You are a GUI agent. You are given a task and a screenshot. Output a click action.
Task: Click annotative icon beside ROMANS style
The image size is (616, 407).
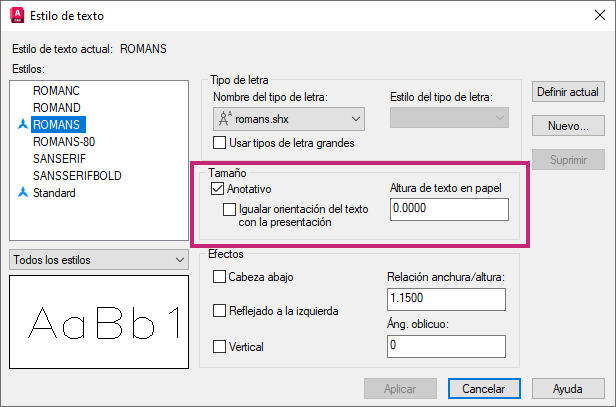(x=23, y=124)
